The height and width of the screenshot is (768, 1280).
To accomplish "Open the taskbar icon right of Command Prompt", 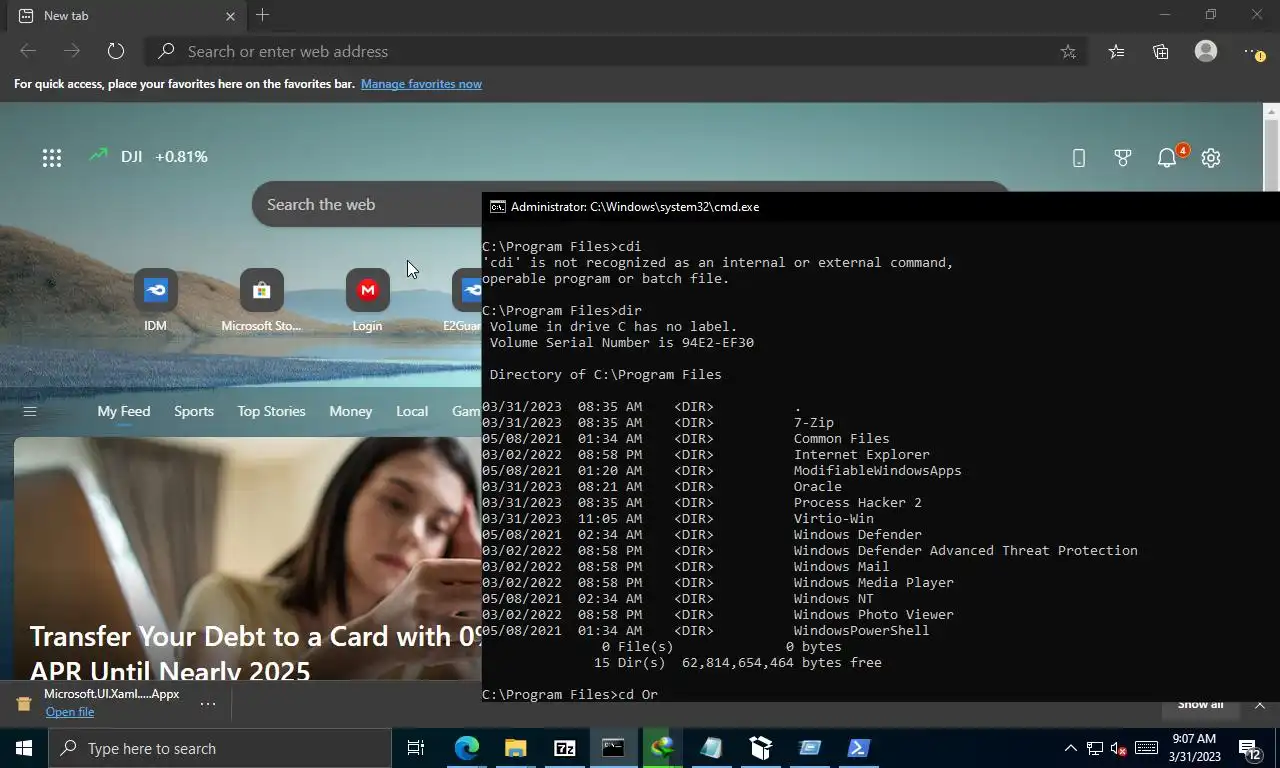I will 662,748.
